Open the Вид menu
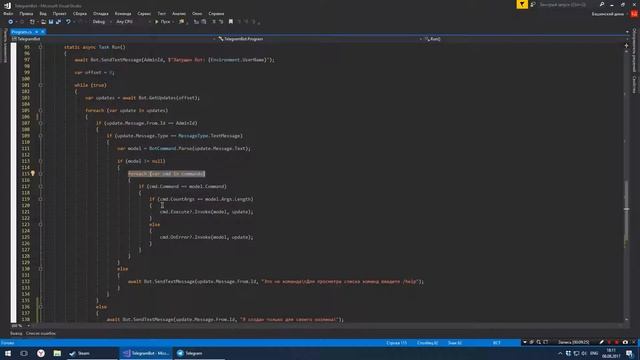 tap(43, 13)
